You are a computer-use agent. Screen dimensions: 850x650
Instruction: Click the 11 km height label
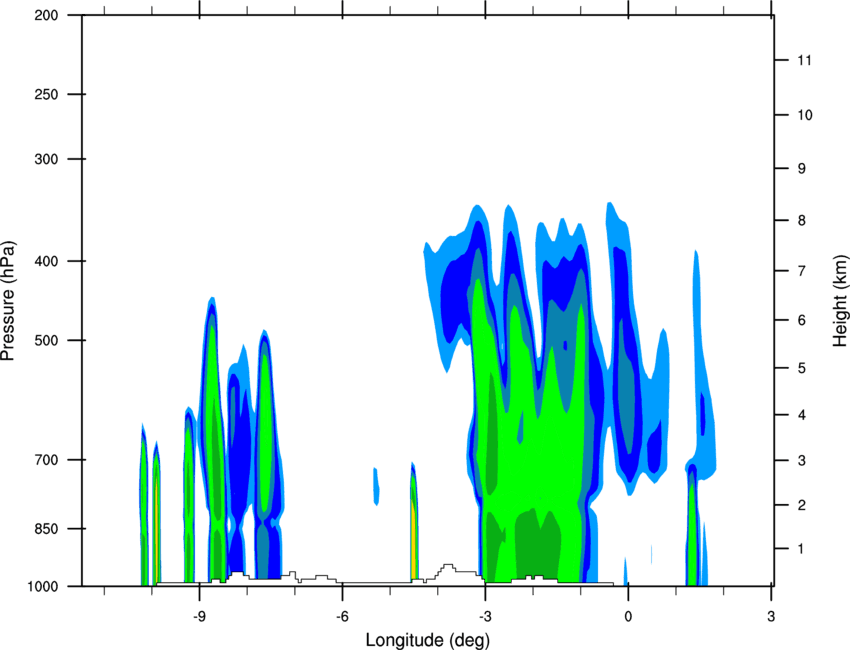[x=805, y=60]
